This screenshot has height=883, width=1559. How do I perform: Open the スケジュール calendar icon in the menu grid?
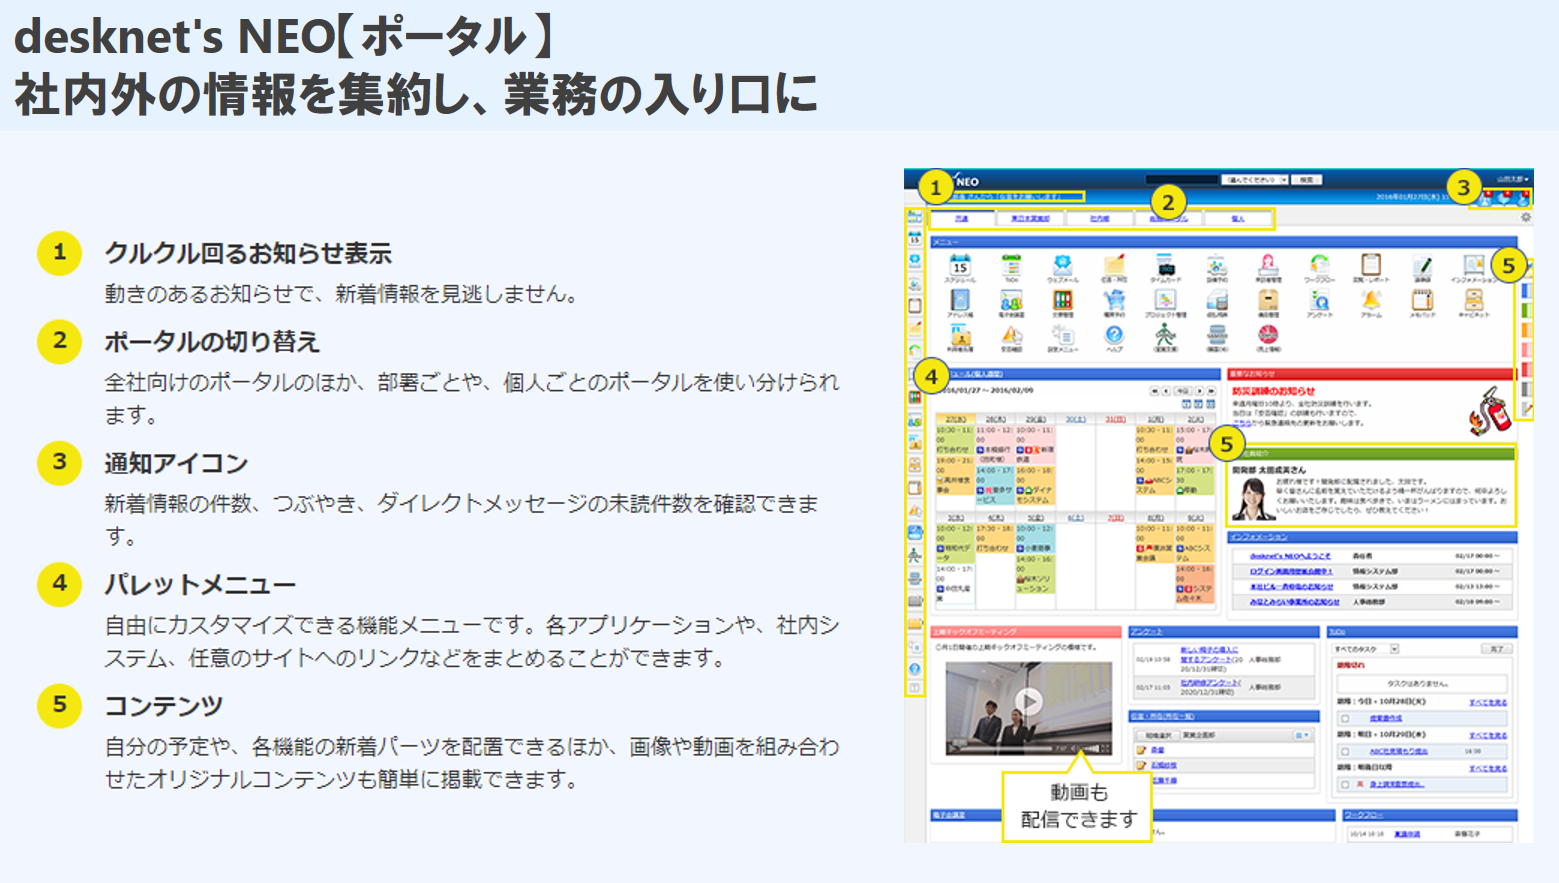click(960, 267)
